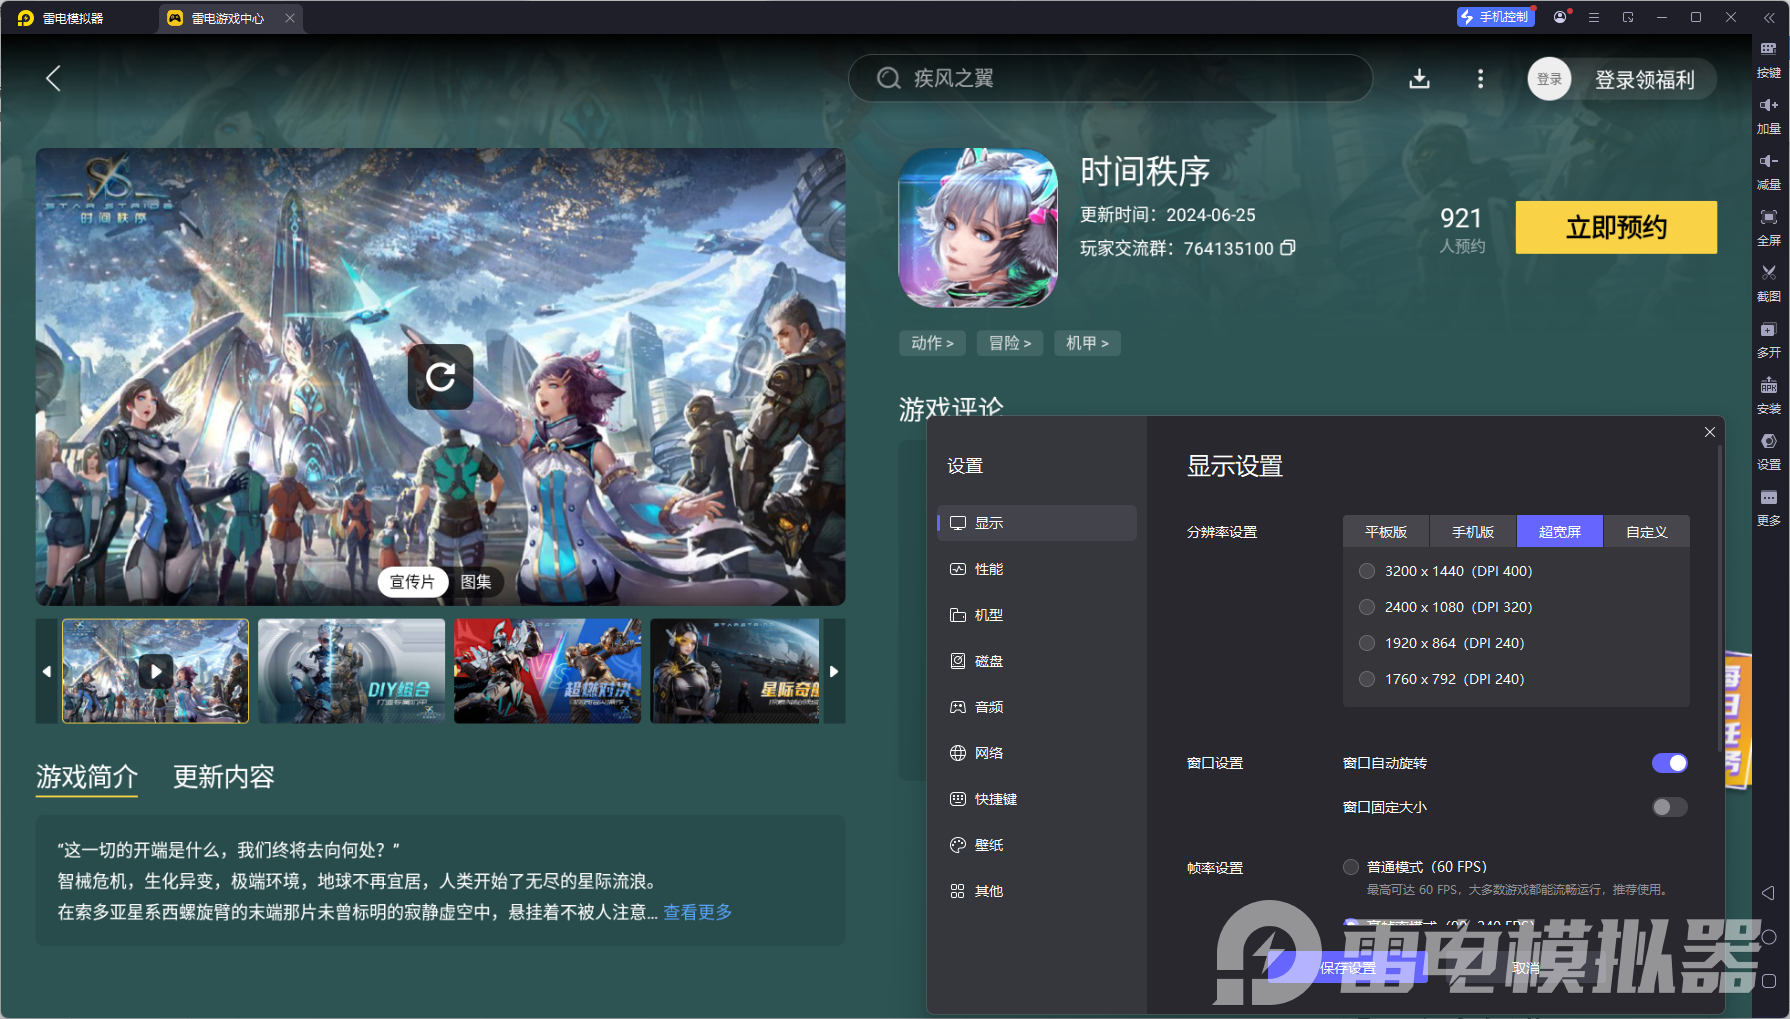This screenshot has height=1019, width=1790.
Task: Open 查看更多 to read full description
Action: point(696,912)
